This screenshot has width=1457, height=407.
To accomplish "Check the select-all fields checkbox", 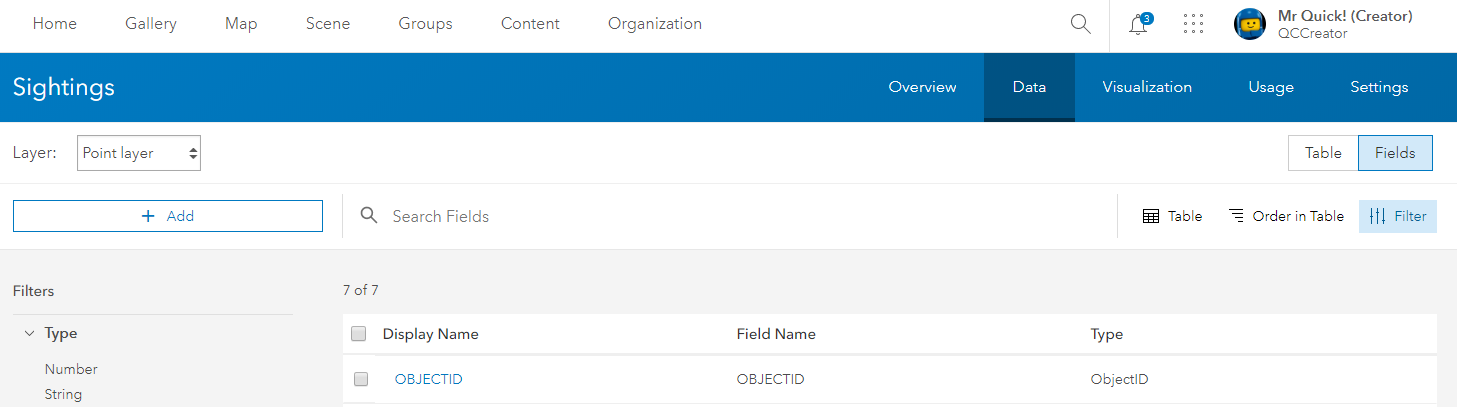I will pos(359,334).
